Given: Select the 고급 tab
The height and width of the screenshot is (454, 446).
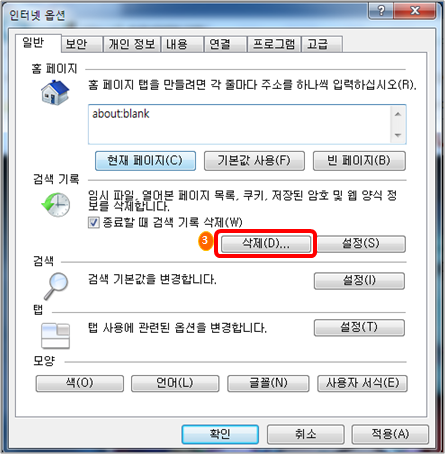Looking at the screenshot, I should (322, 44).
